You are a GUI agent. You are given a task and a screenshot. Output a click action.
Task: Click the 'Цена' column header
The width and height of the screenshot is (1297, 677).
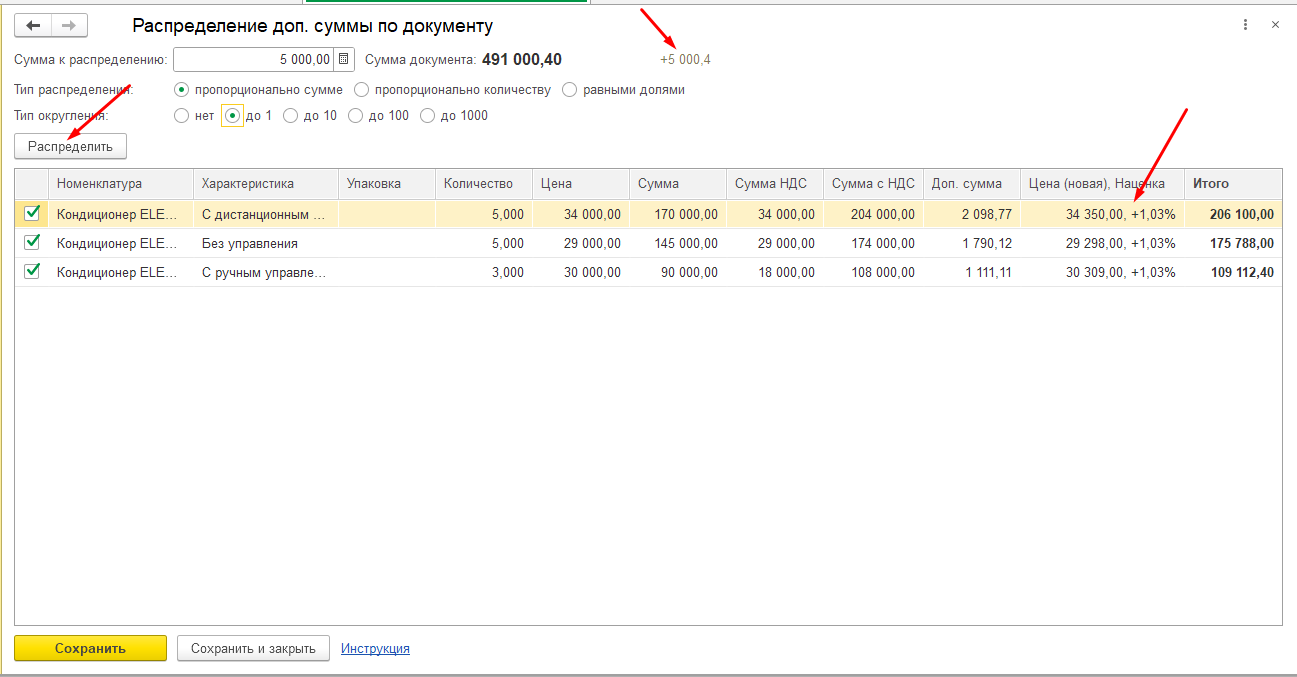581,184
